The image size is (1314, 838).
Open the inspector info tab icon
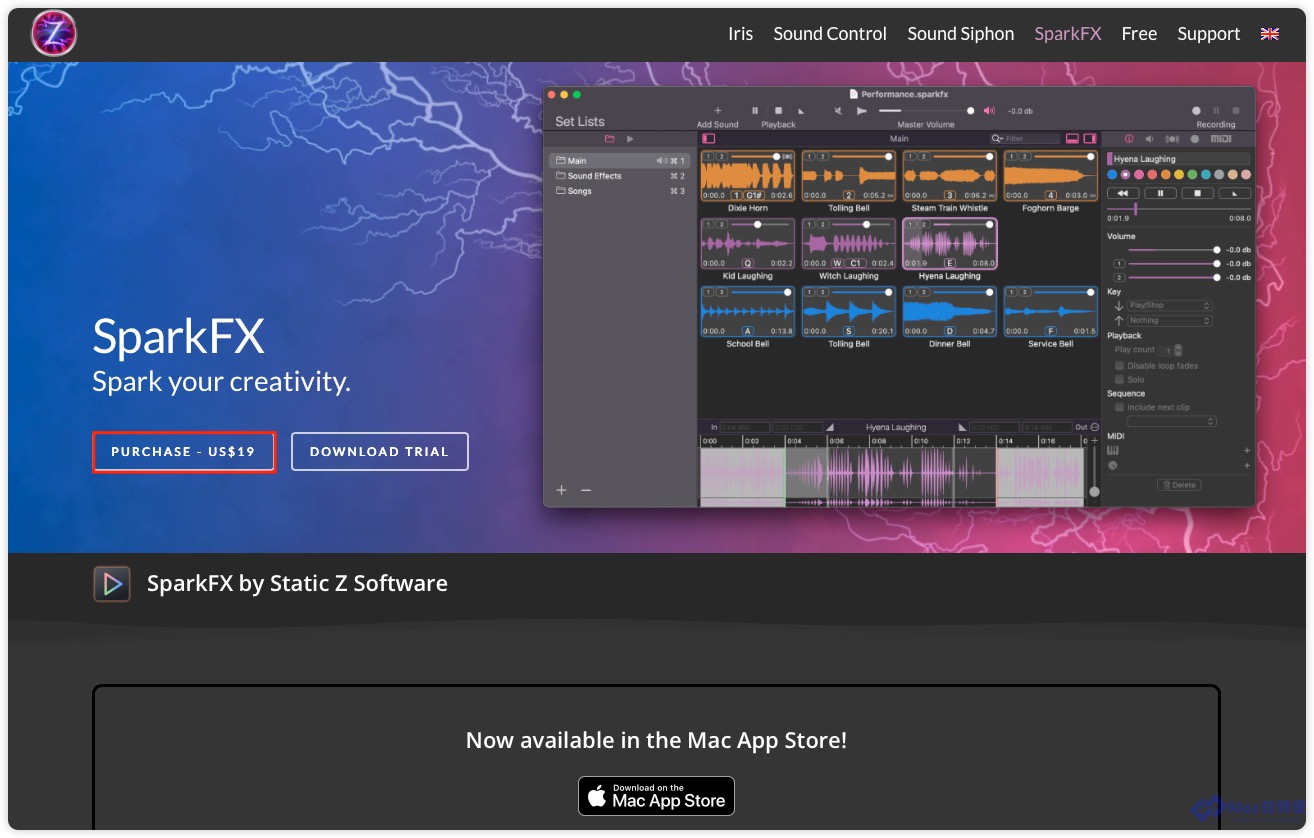[1129, 139]
